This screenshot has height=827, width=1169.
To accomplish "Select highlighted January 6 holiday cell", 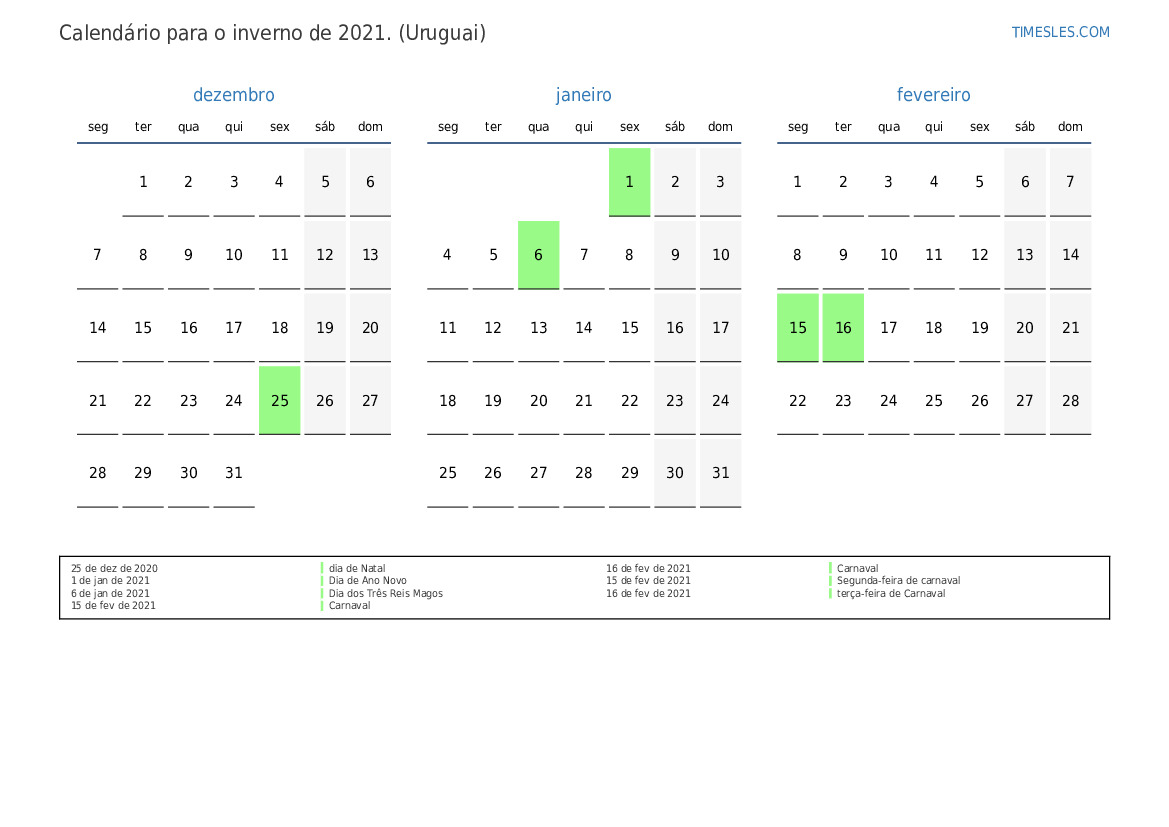I will point(538,255).
